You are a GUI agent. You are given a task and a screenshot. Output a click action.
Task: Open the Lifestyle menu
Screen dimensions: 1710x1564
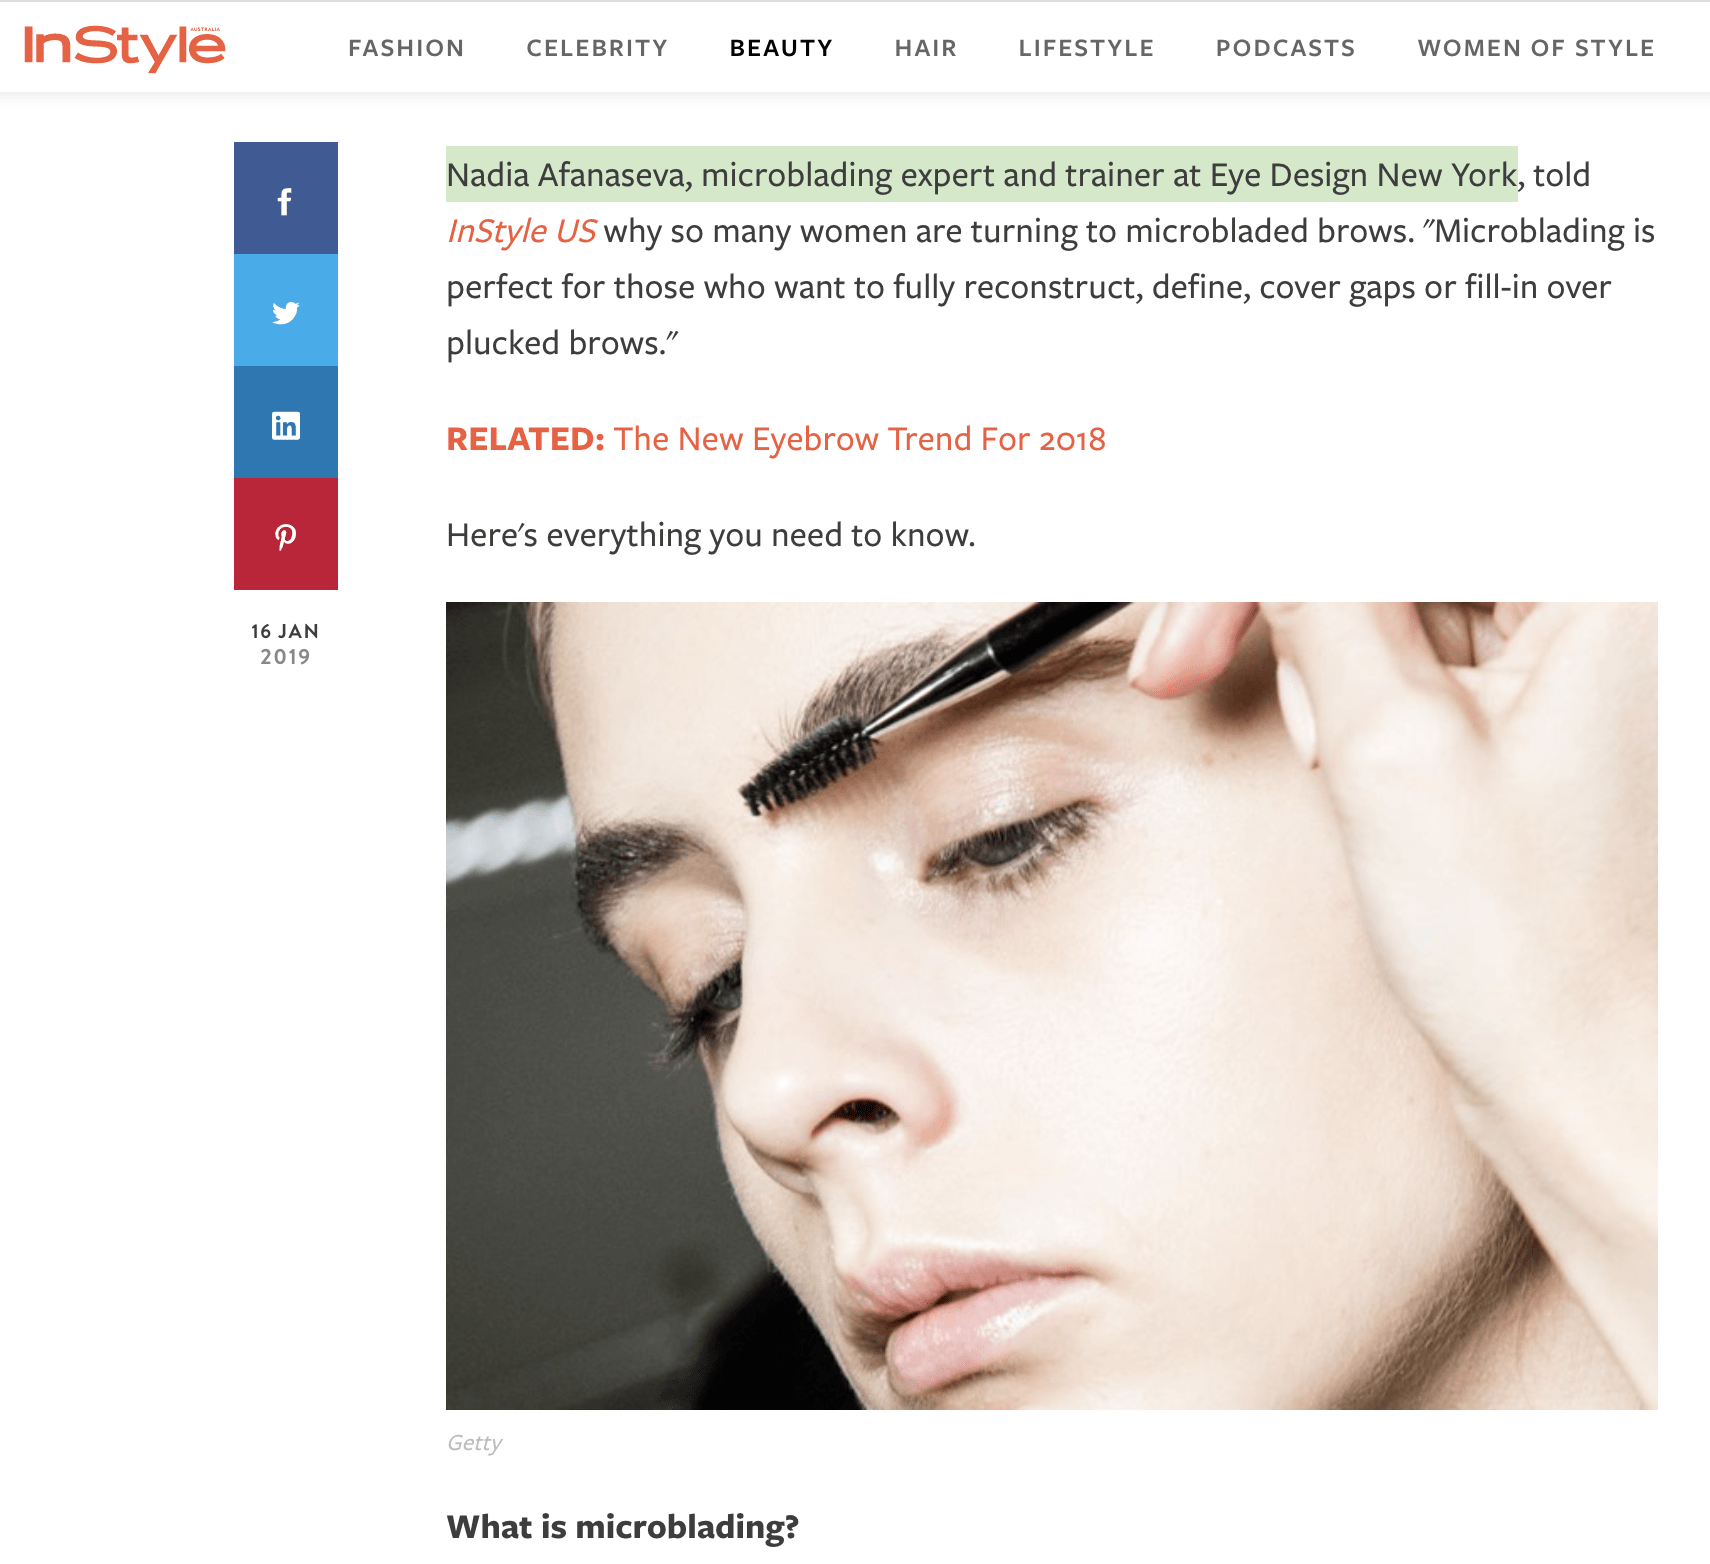1086,48
